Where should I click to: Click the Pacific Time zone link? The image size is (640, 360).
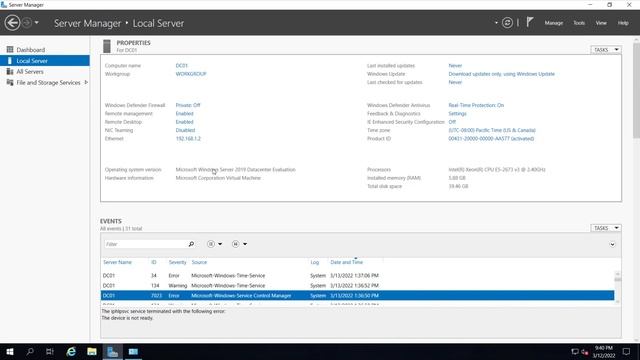pyautogui.click(x=492, y=130)
